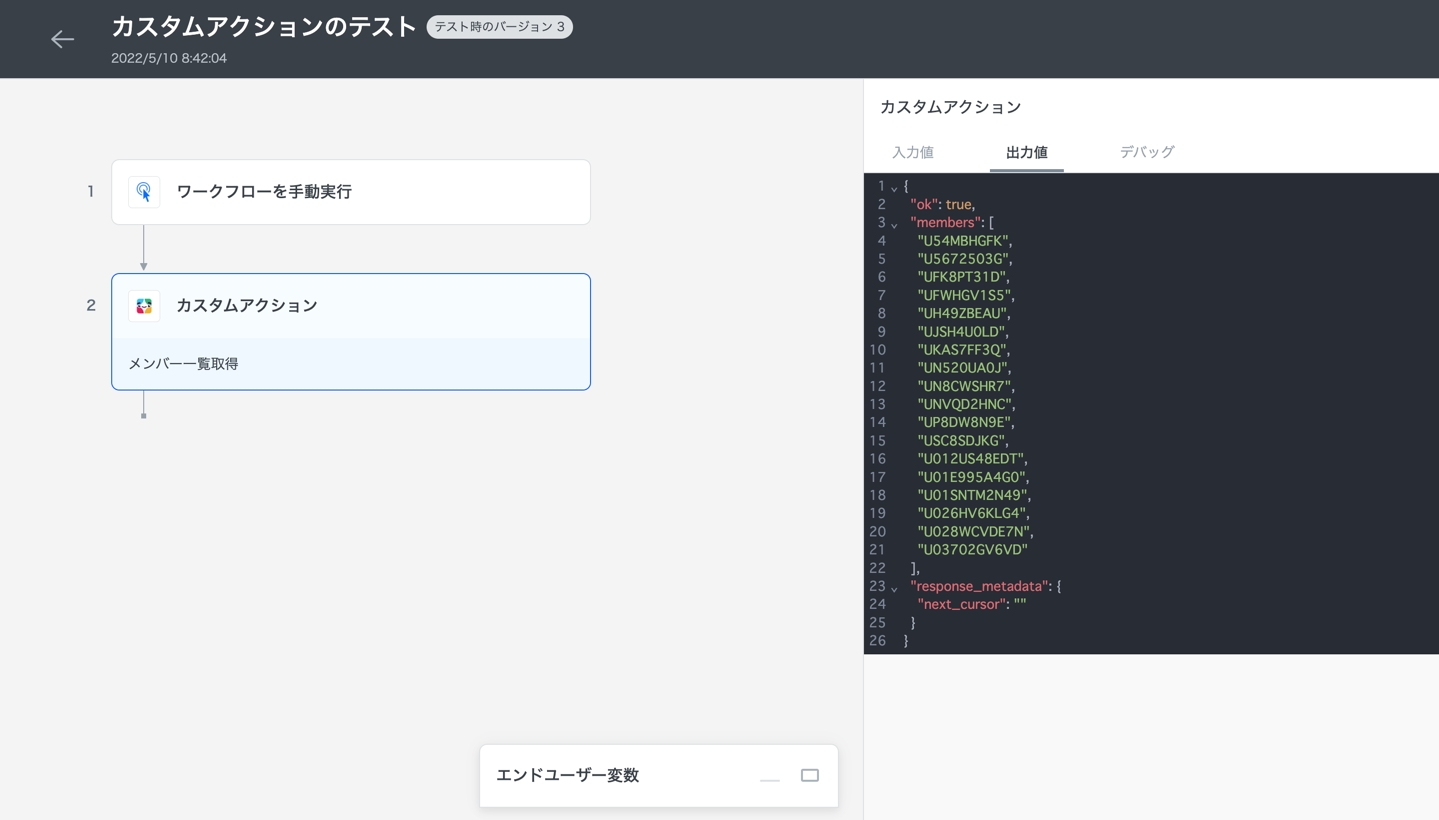Screen dimensions: 1439x820
Task: Collapse the "response_metadata" object at line 23
Action: click(x=894, y=588)
